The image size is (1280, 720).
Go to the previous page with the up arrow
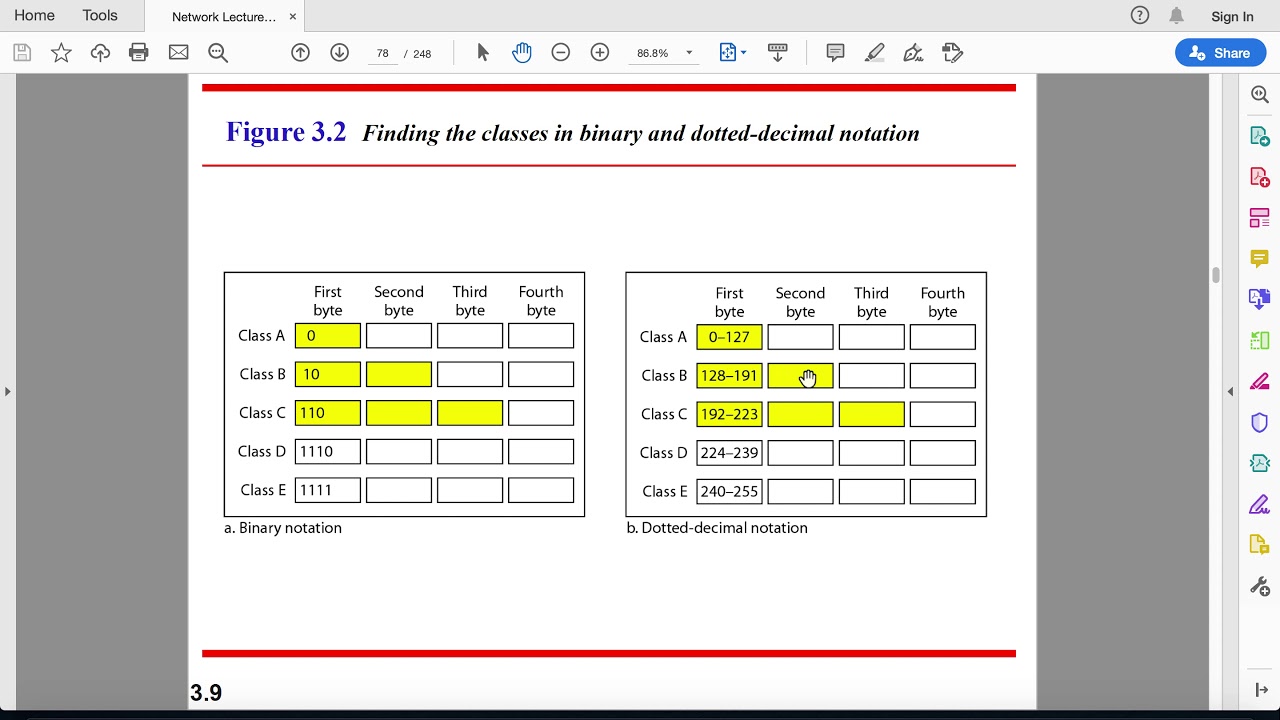[x=300, y=53]
